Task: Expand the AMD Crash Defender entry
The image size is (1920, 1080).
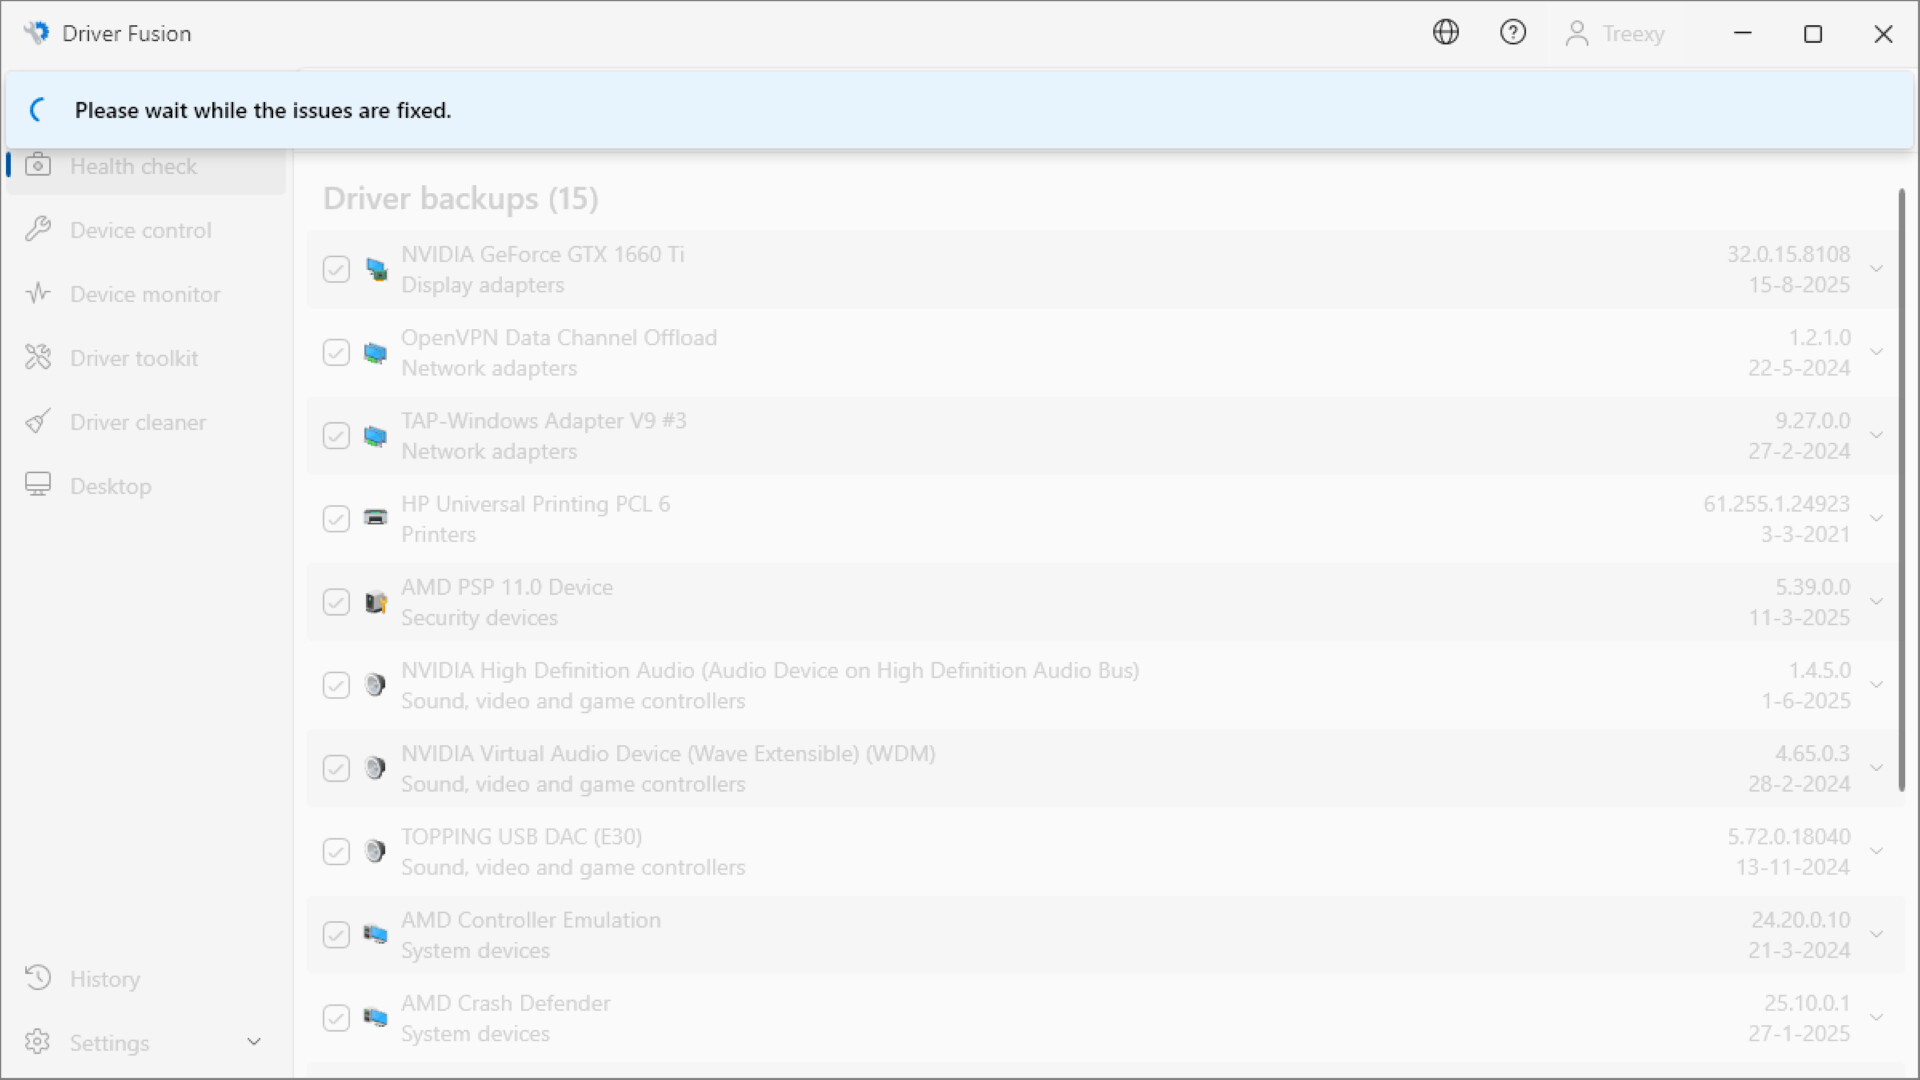Action: coord(1877,1017)
